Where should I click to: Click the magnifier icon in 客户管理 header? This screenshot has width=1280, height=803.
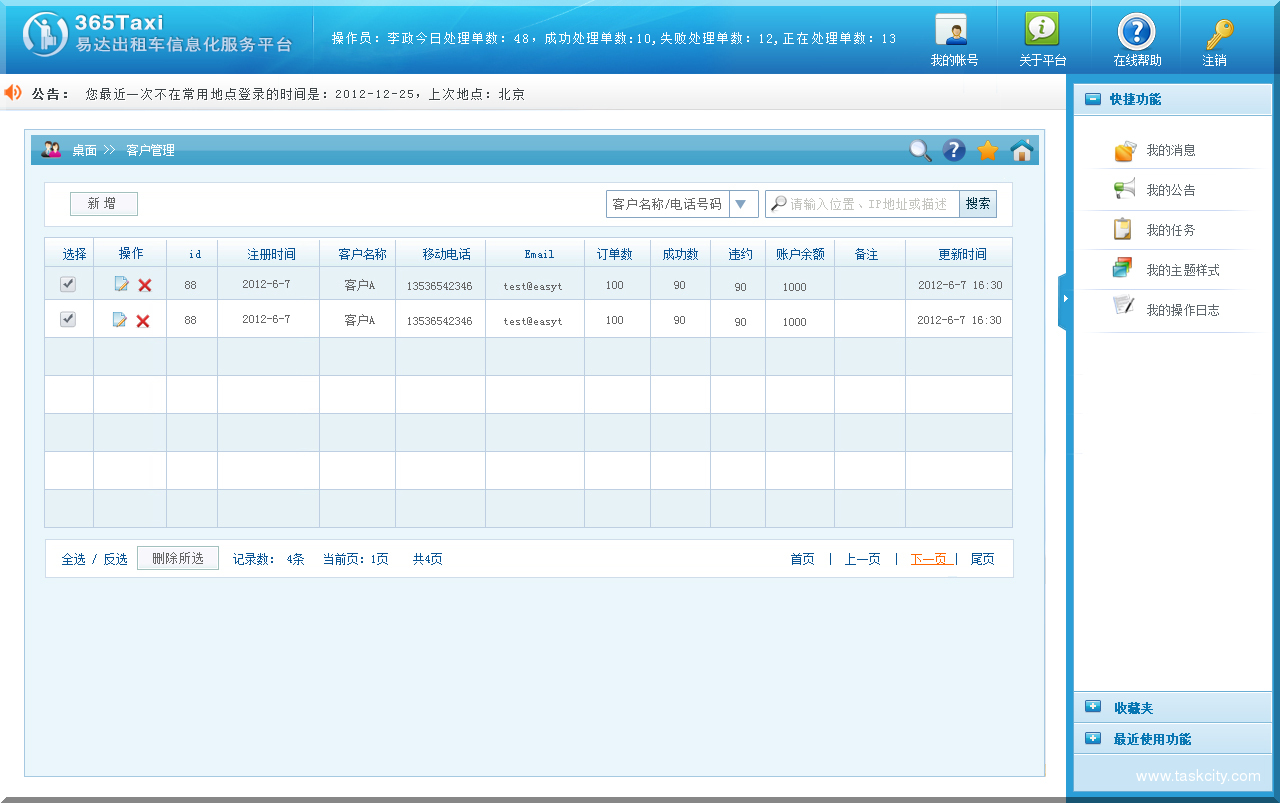(x=920, y=150)
